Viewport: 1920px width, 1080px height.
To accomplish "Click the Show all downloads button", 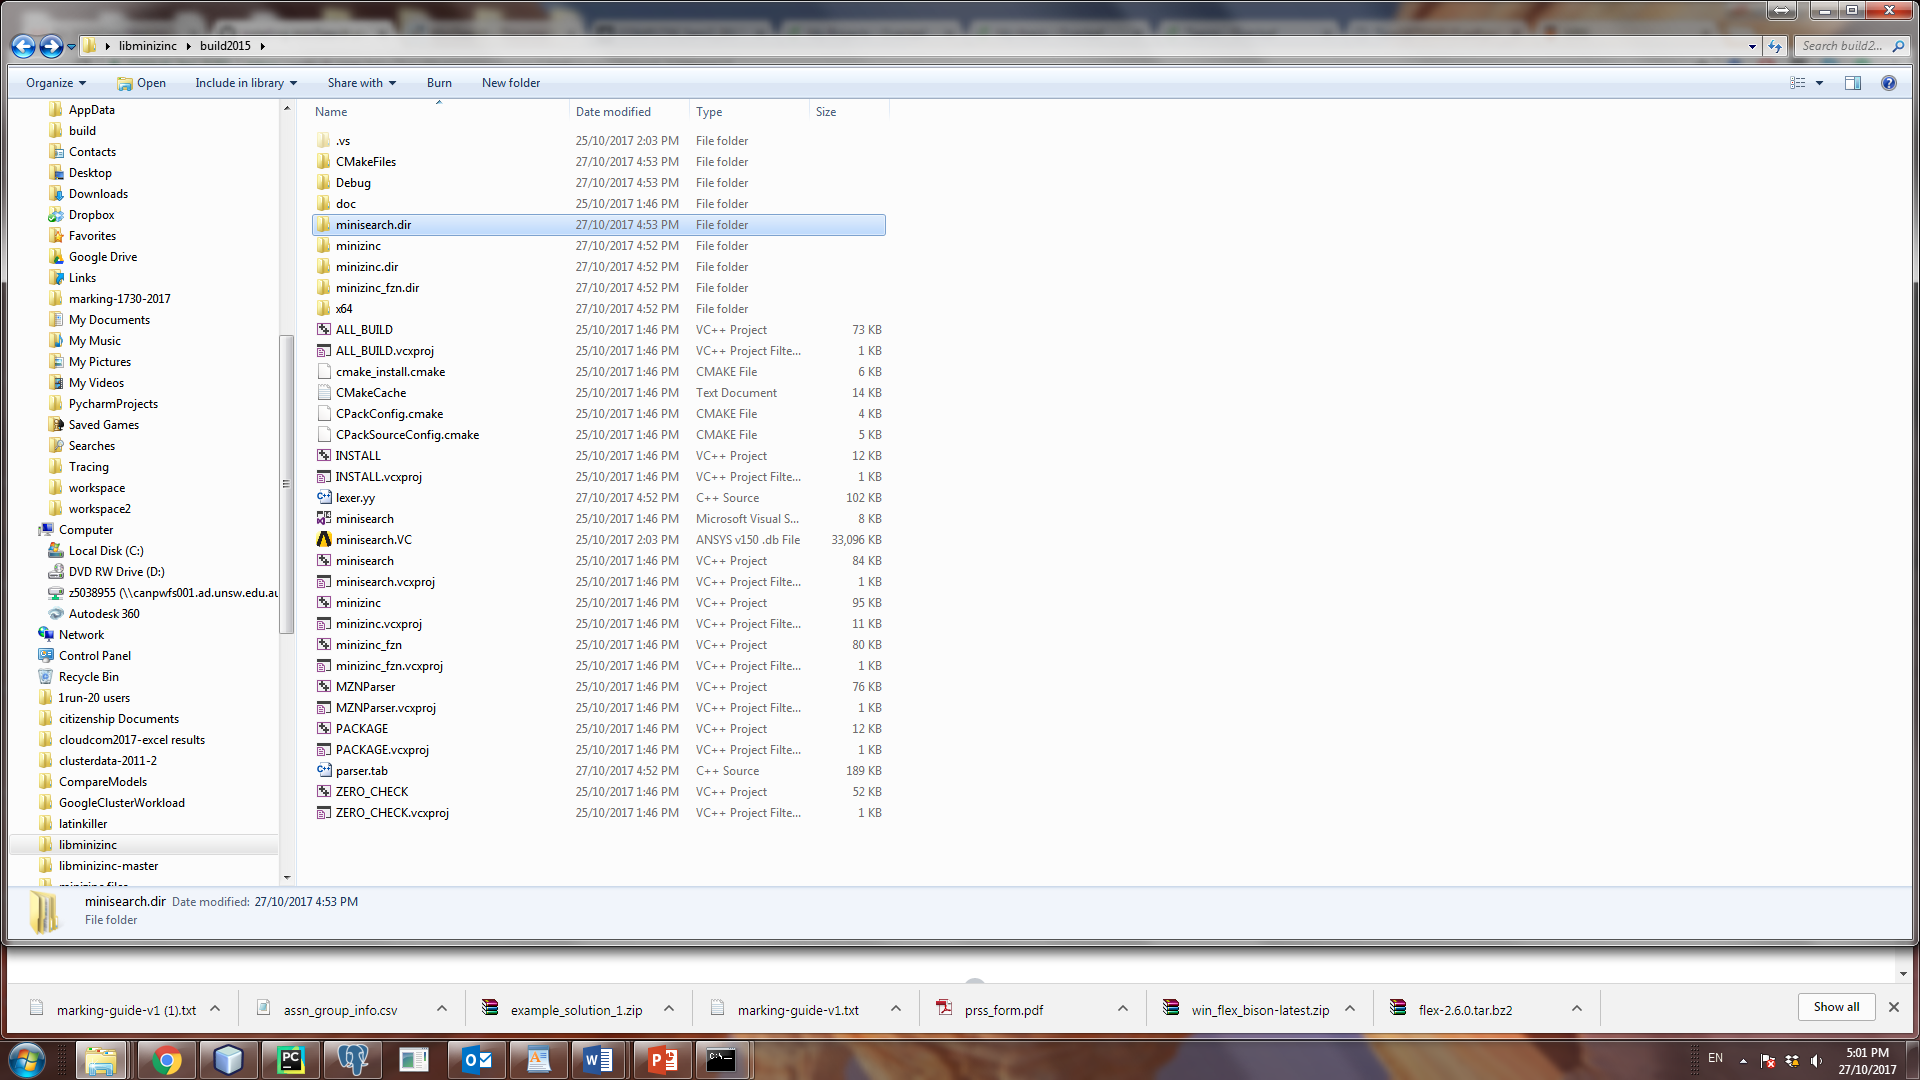I will tap(1836, 1007).
